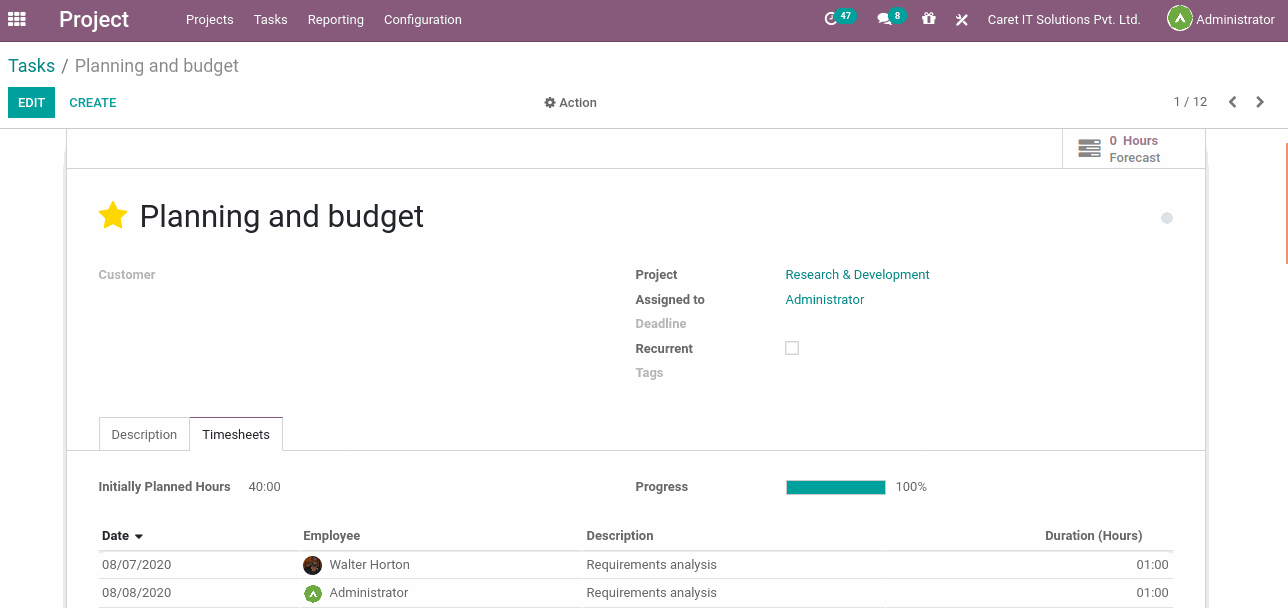The image size is (1288, 608).
Task: Open the developer tools wrench icon
Action: (961, 18)
